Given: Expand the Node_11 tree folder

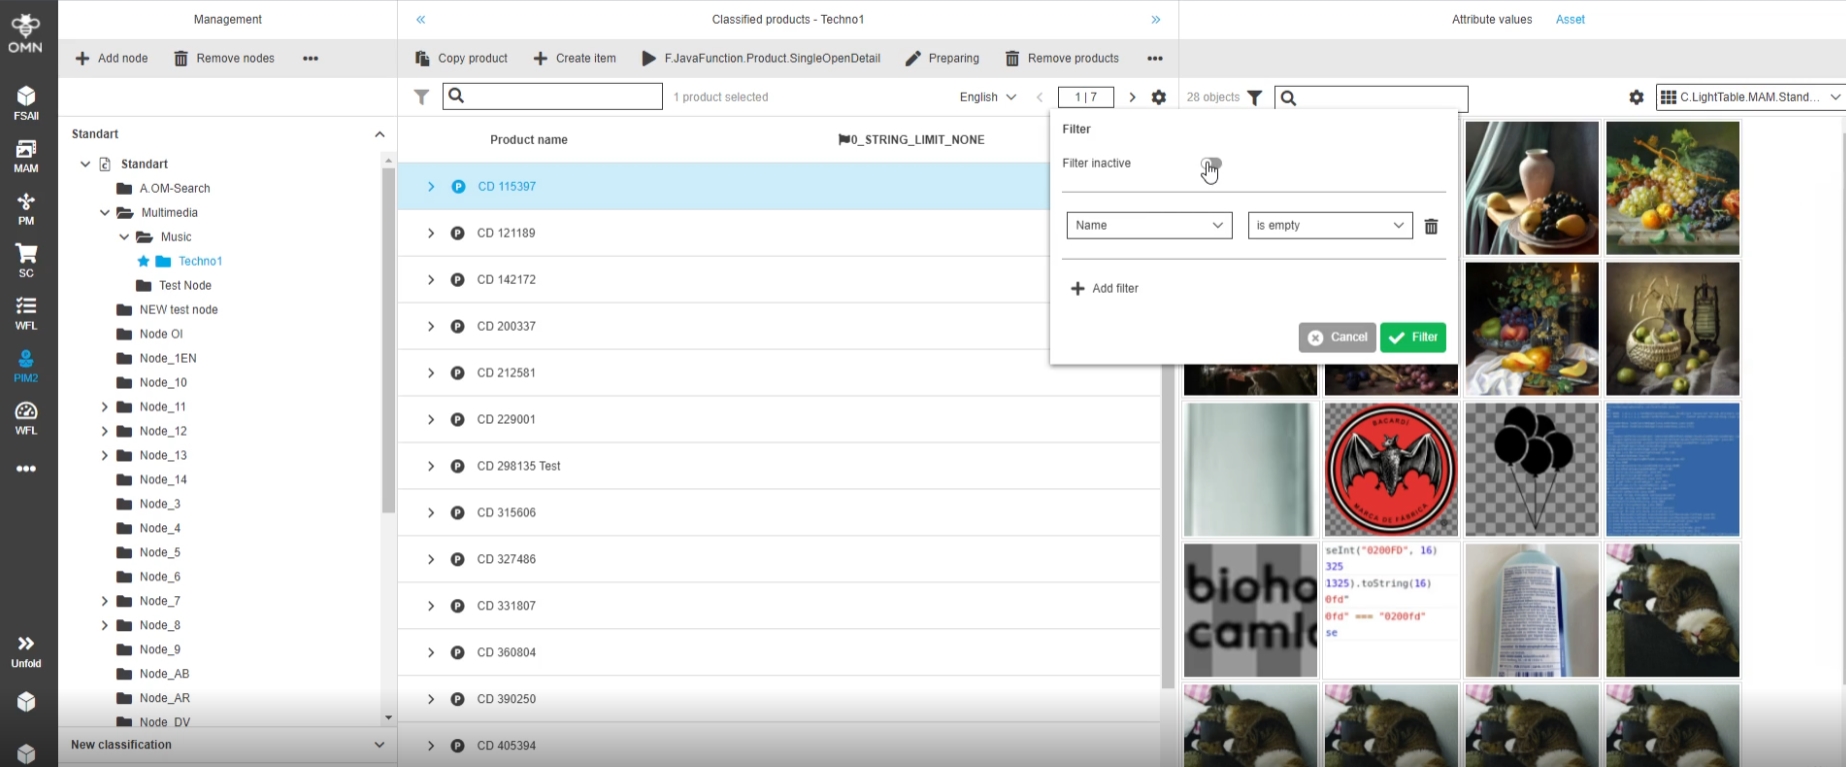Looking at the screenshot, I should (104, 407).
